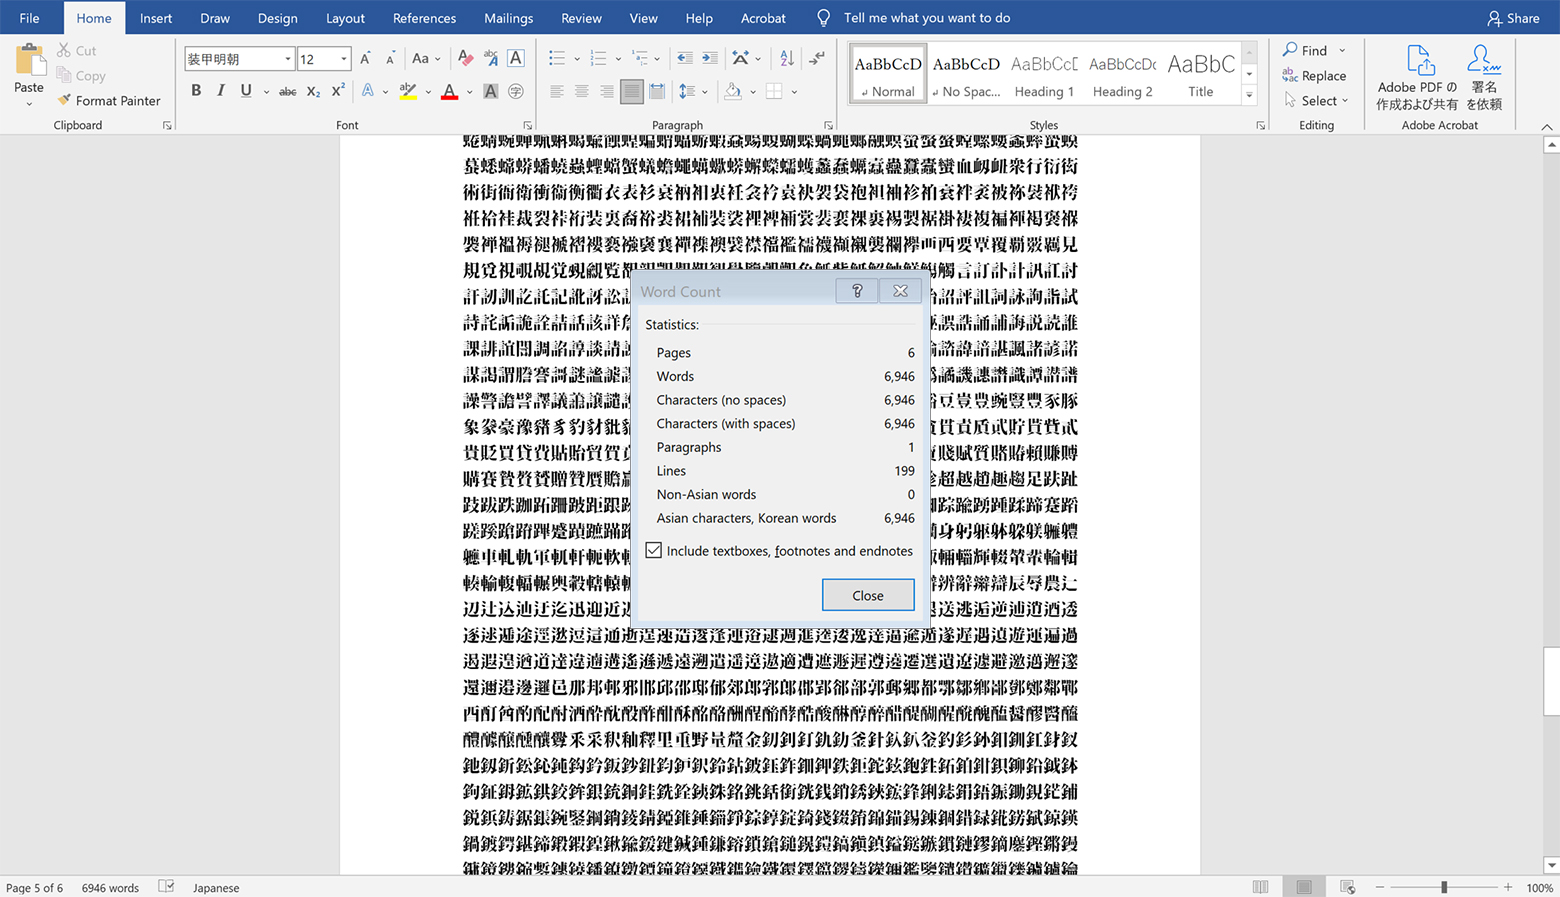Collapse the ribbon chevron
1560x897 pixels.
click(x=1547, y=127)
